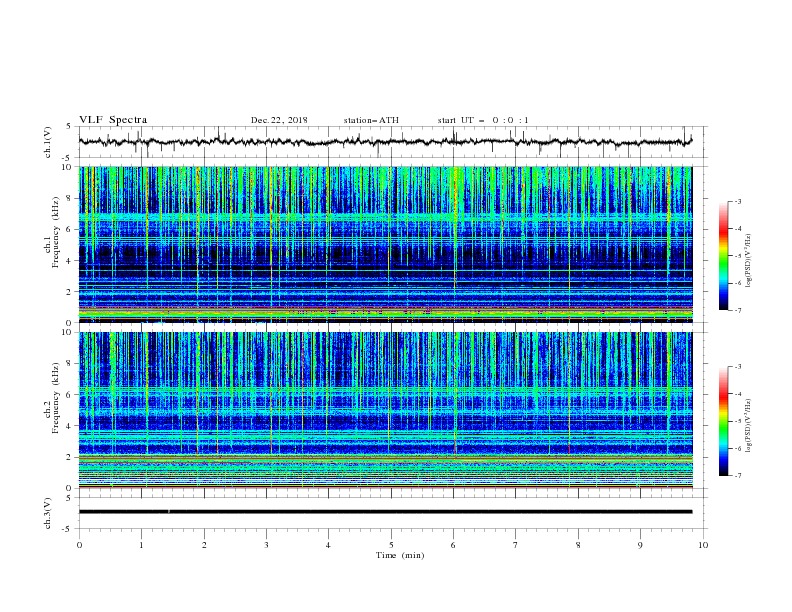This screenshot has height=612, width=792.
Task: Click the ch.1 spectrogram panel
Action: tap(386, 244)
